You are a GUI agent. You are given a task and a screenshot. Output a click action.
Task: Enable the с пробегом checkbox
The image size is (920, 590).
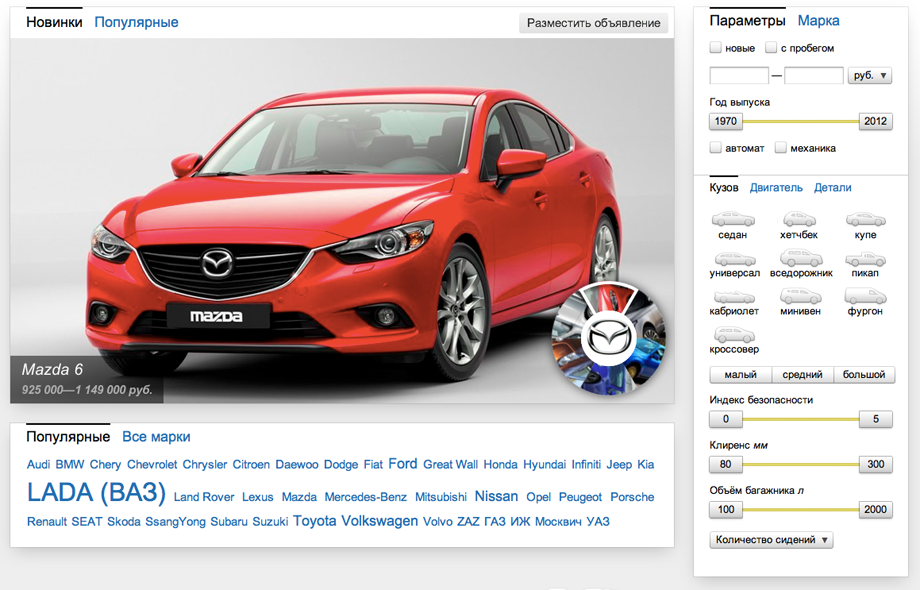pos(771,48)
